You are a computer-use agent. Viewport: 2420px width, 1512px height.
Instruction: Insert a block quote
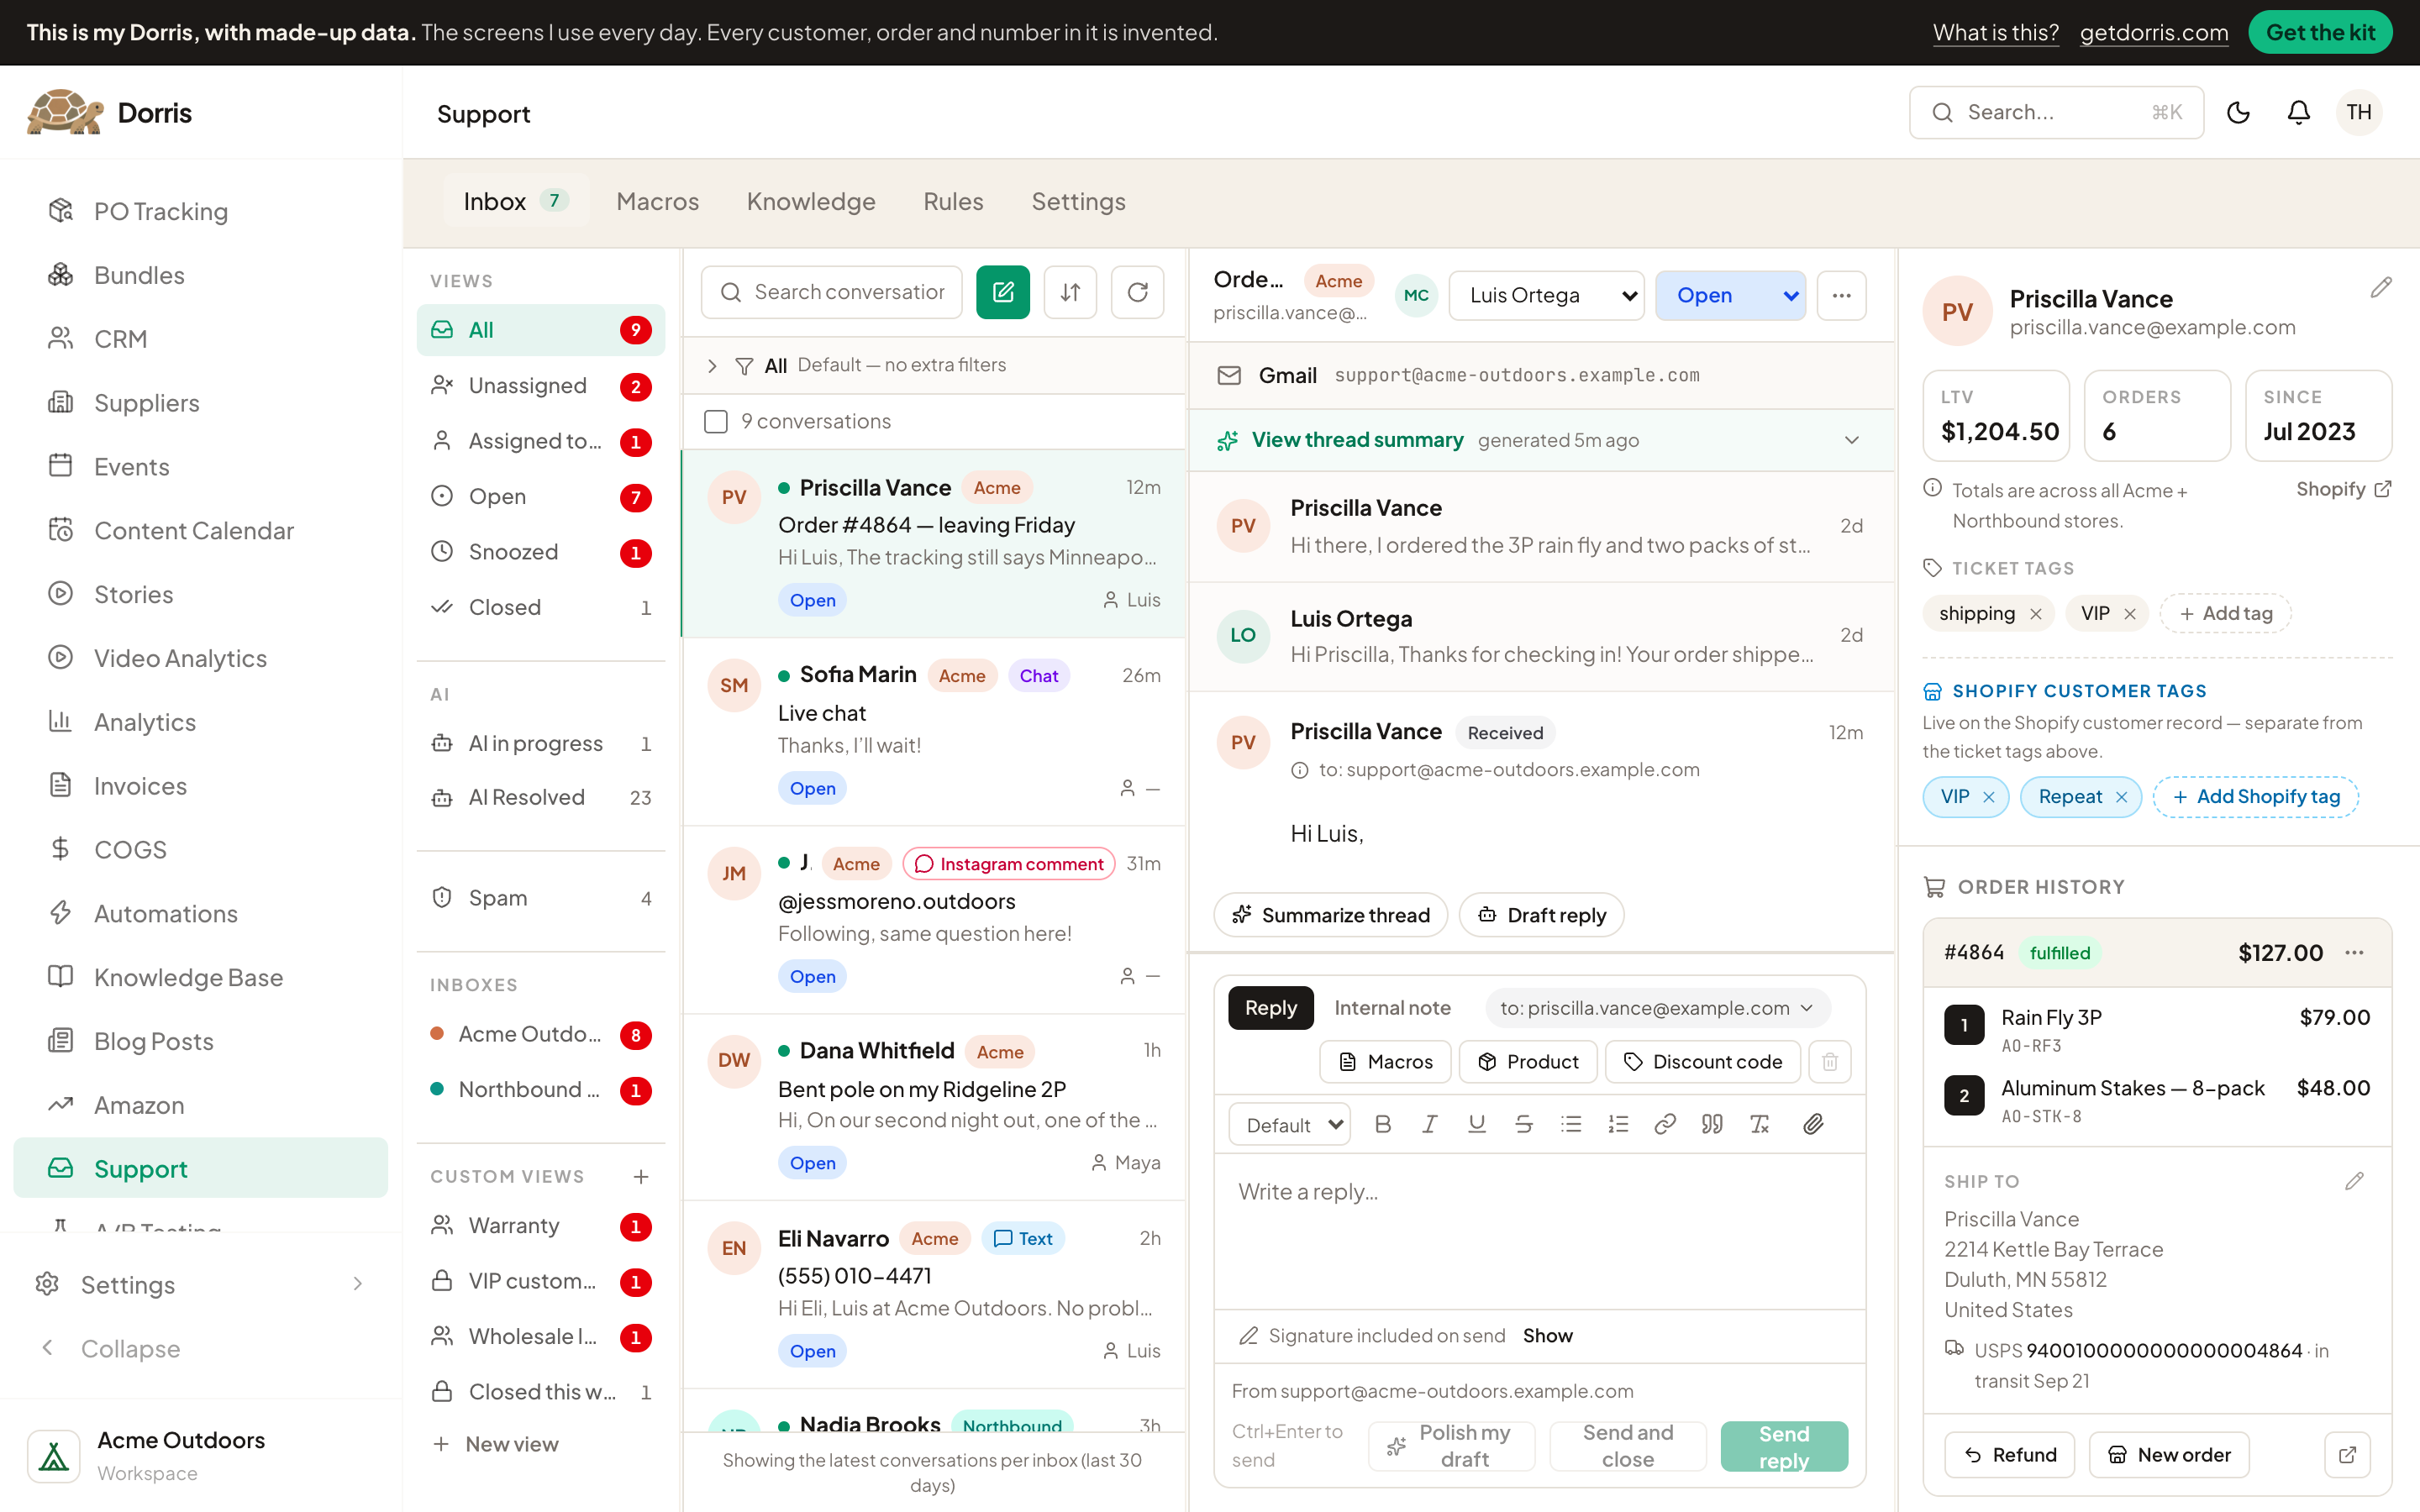(x=1712, y=1124)
